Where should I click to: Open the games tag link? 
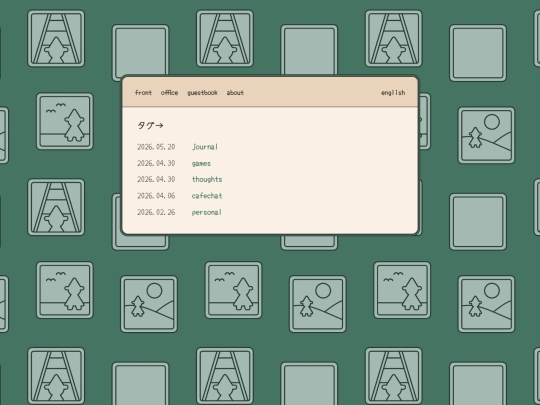(x=201, y=163)
